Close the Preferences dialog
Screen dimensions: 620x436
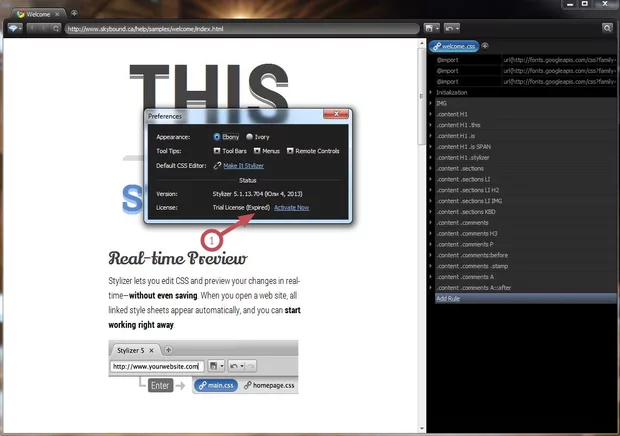(x=336, y=114)
